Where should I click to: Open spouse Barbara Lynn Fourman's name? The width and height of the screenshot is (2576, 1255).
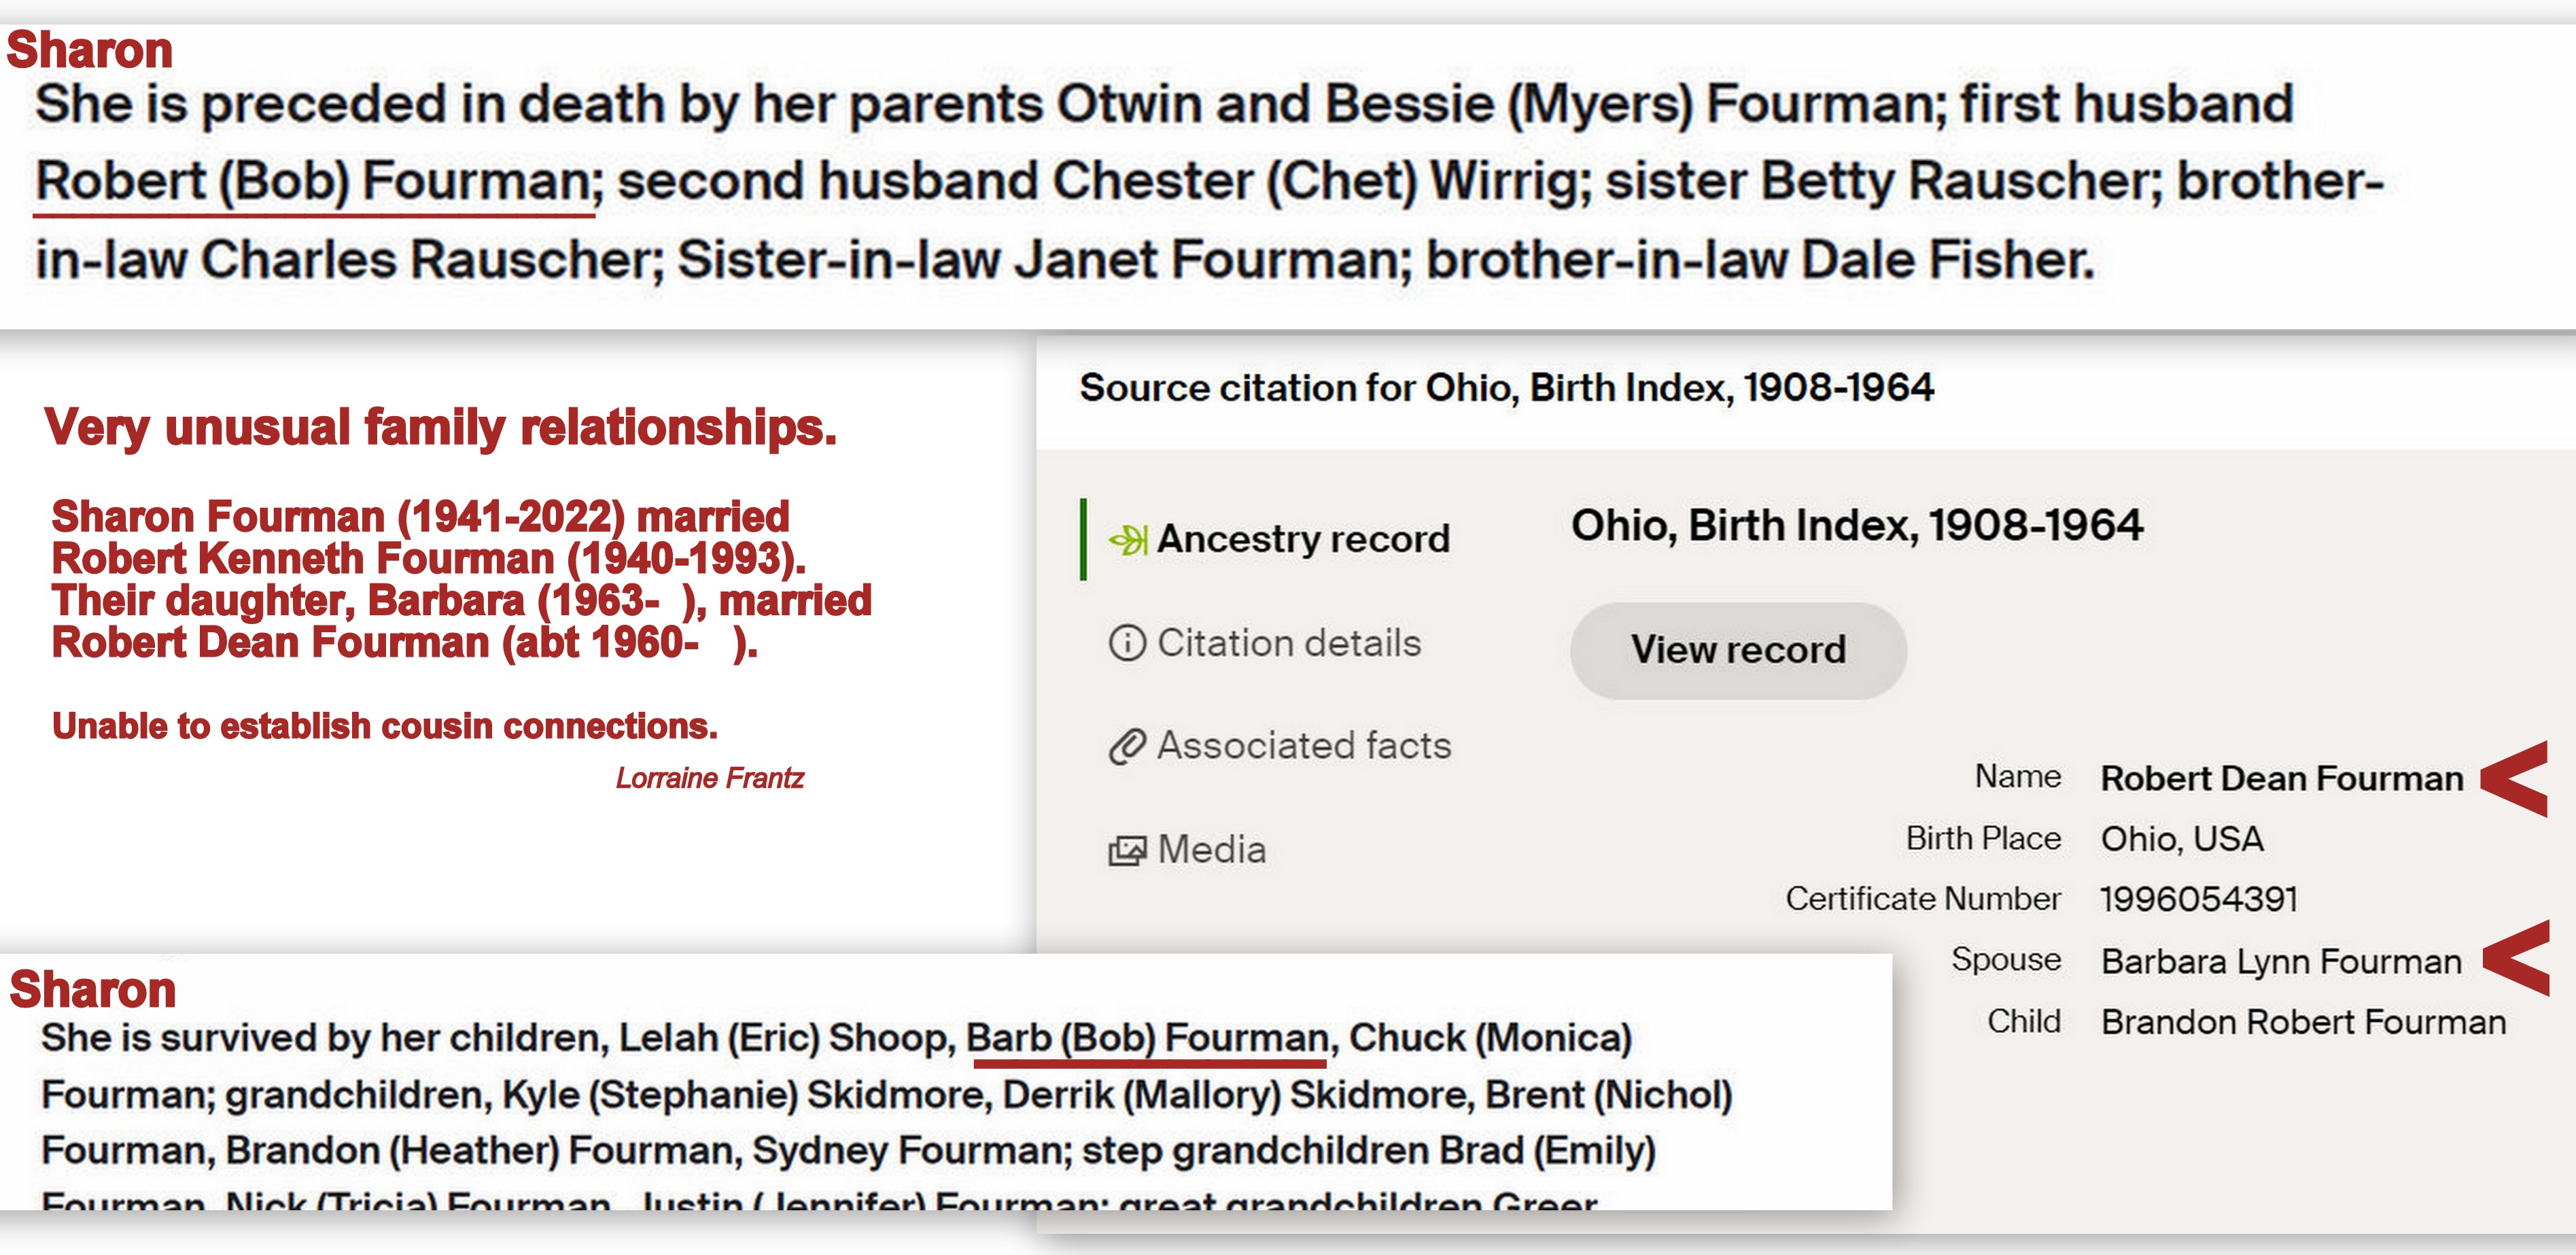(x=2281, y=962)
